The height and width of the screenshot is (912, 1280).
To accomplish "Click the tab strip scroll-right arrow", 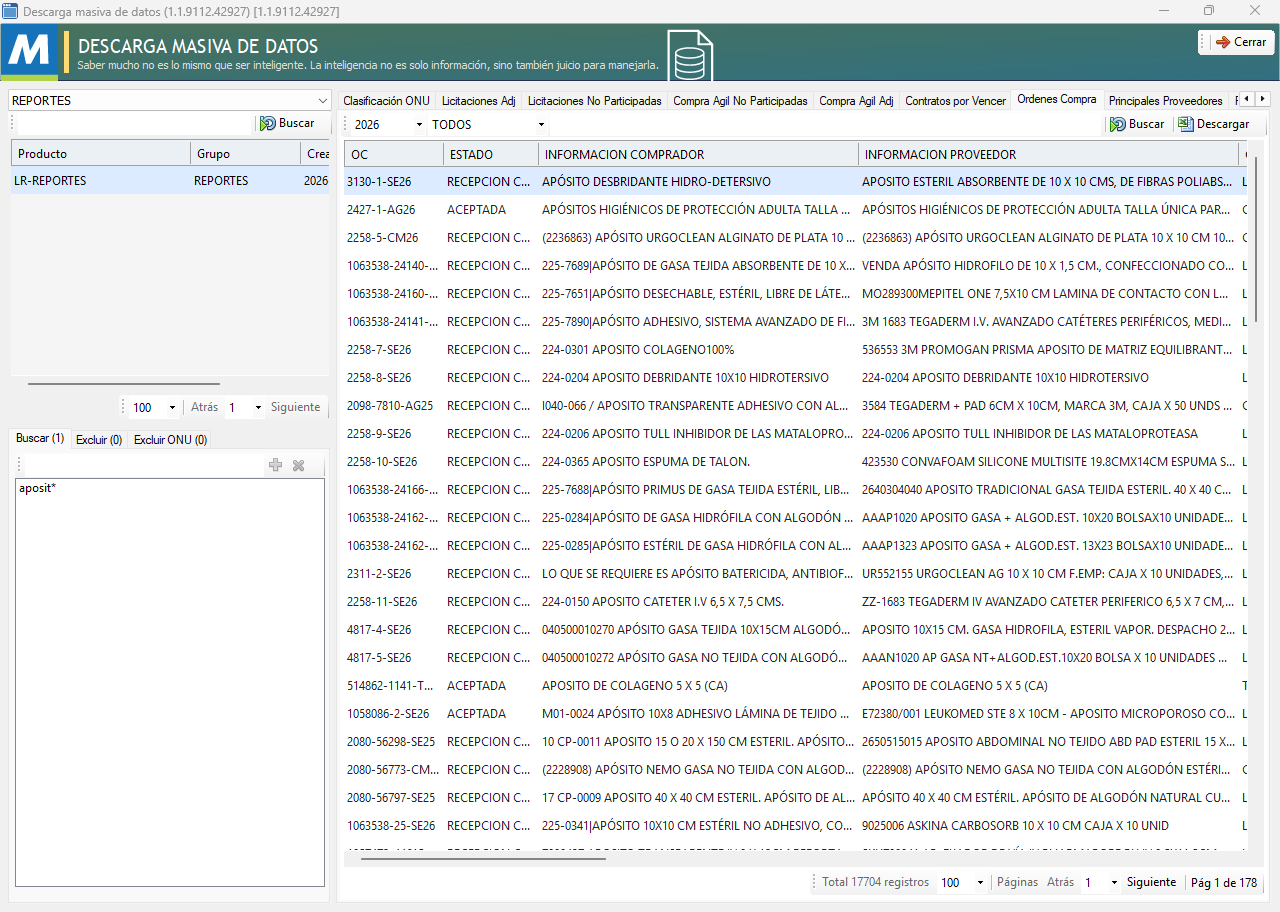I will [1263, 99].
